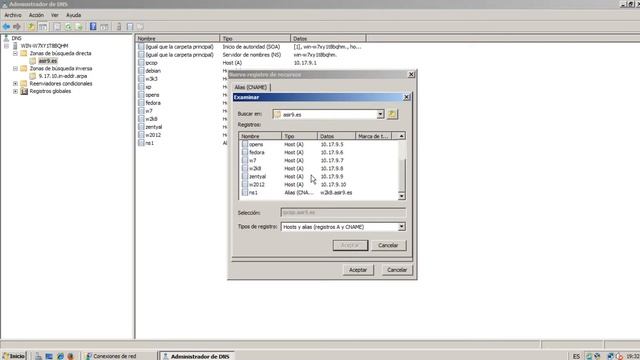
Task: Open the Acción menu
Action: (x=36, y=15)
